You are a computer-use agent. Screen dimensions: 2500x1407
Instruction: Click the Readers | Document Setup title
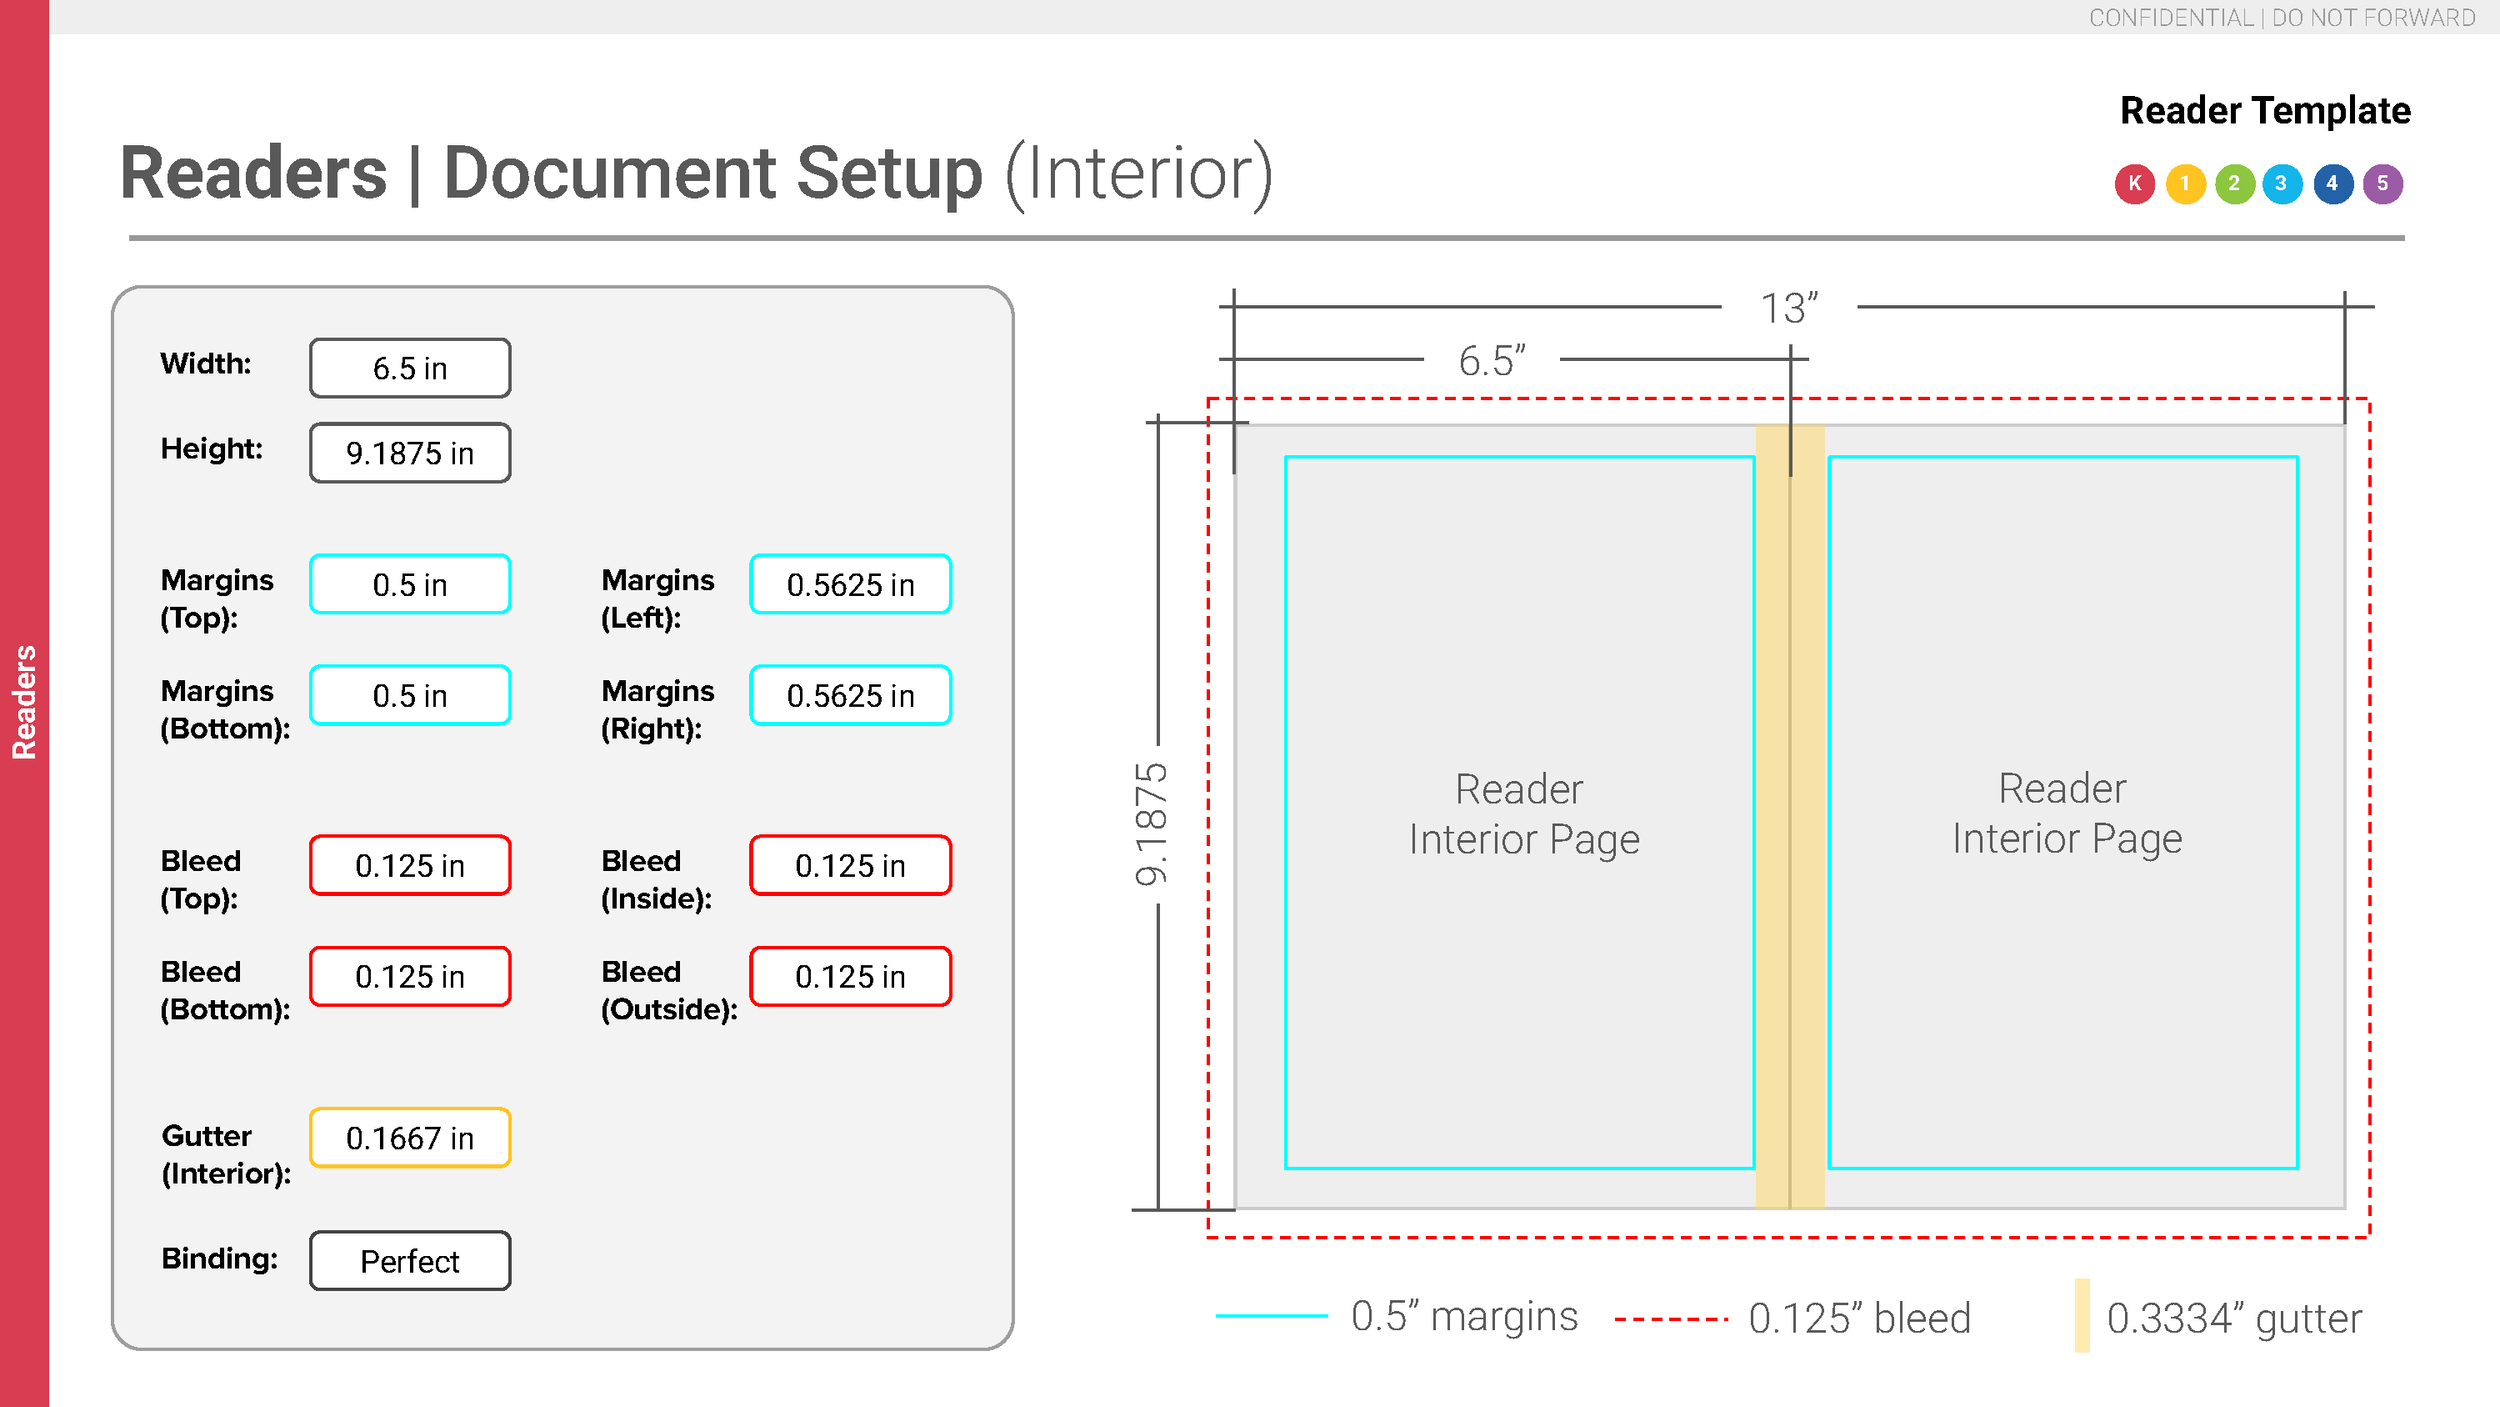(696, 175)
